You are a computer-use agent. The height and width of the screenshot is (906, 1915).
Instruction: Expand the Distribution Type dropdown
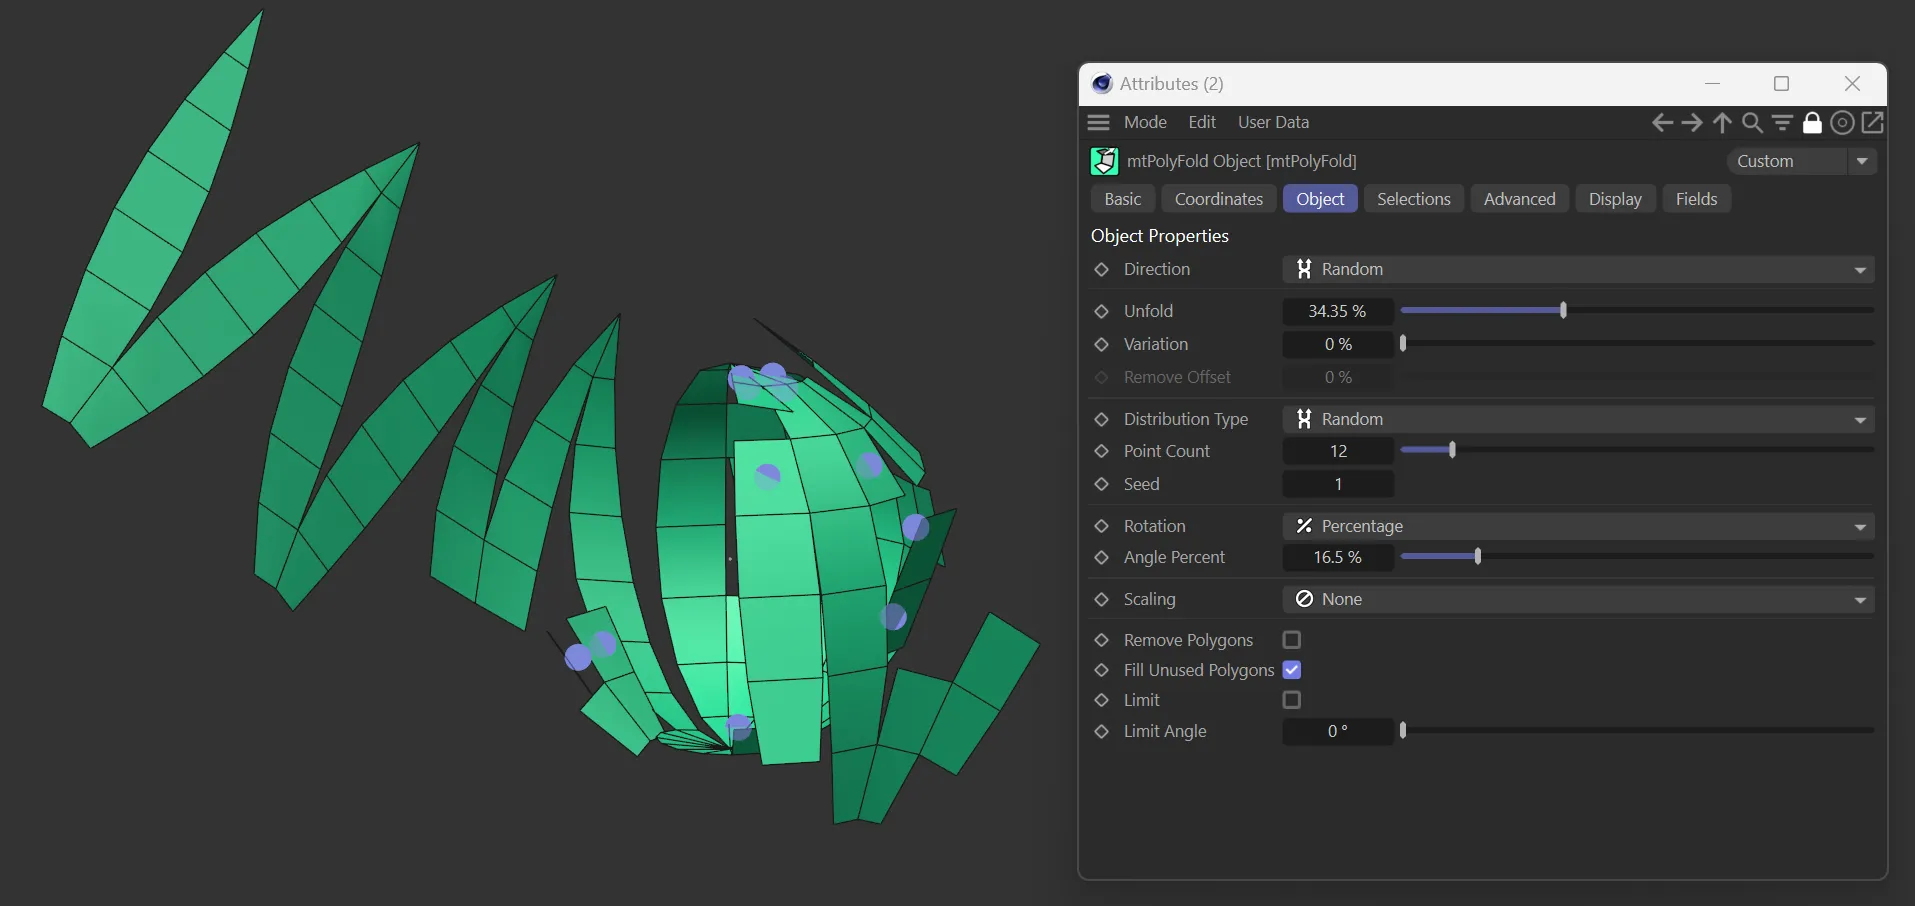tap(1578, 419)
